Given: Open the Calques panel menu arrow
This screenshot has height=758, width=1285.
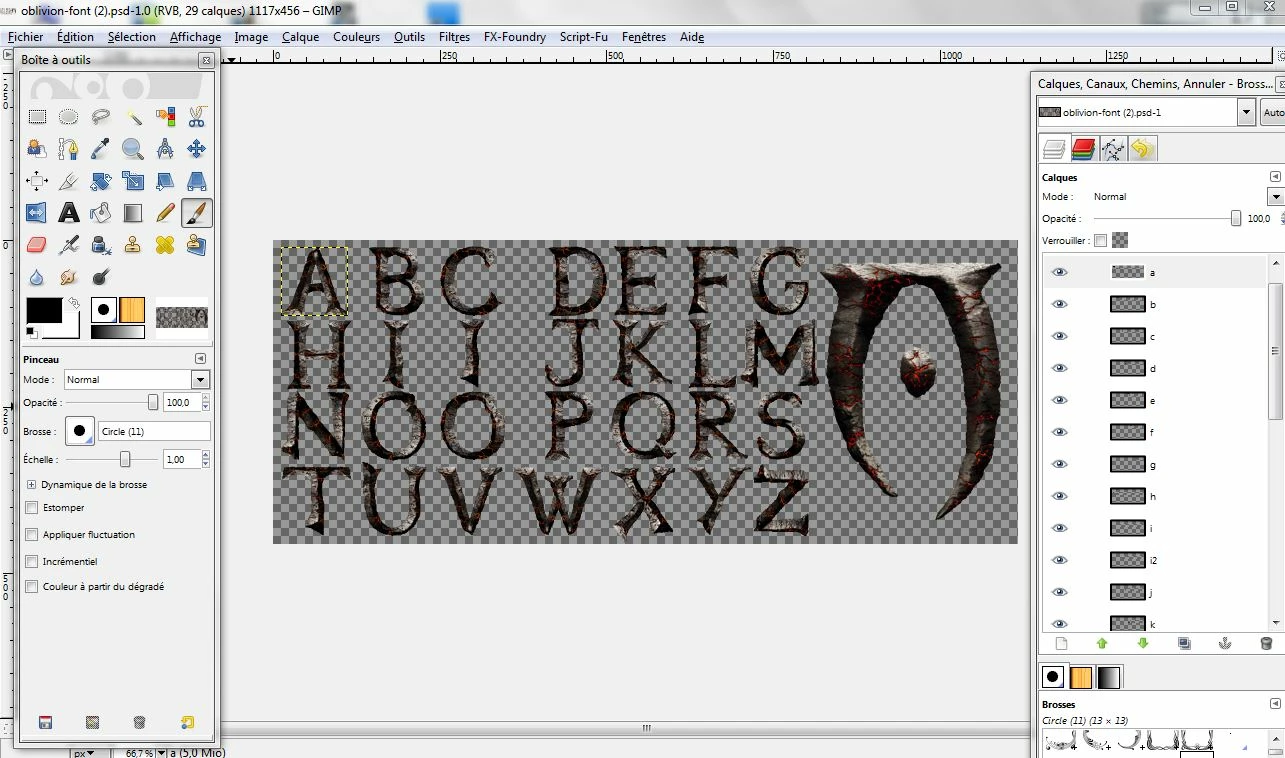Looking at the screenshot, I should click(1277, 177).
